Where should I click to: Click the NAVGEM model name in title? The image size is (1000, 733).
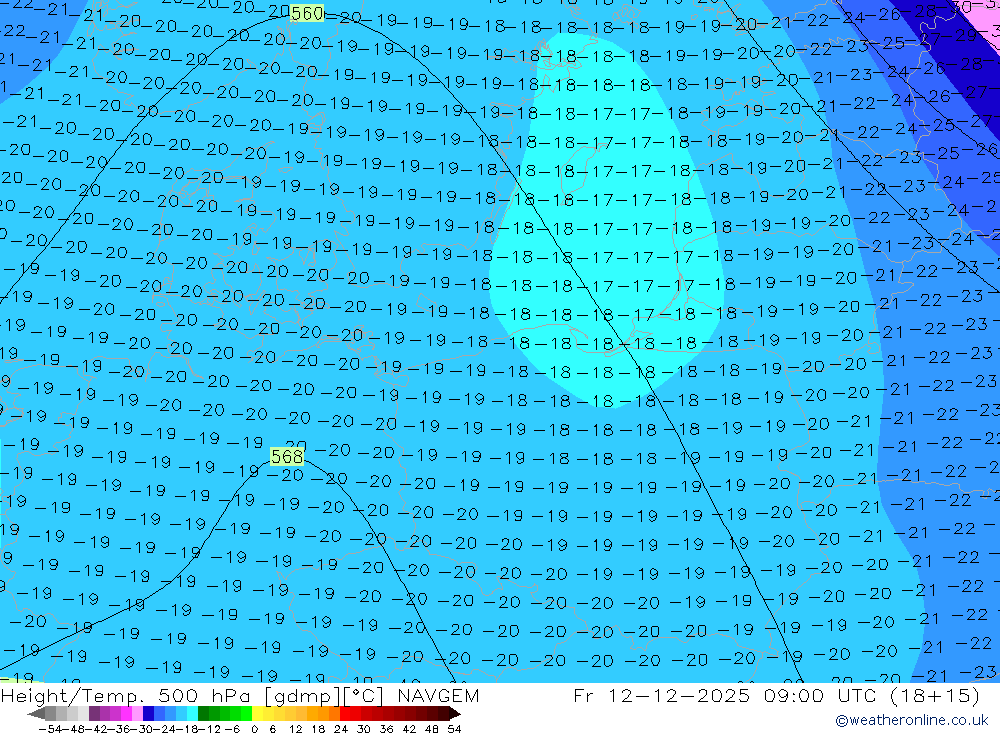click(438, 695)
